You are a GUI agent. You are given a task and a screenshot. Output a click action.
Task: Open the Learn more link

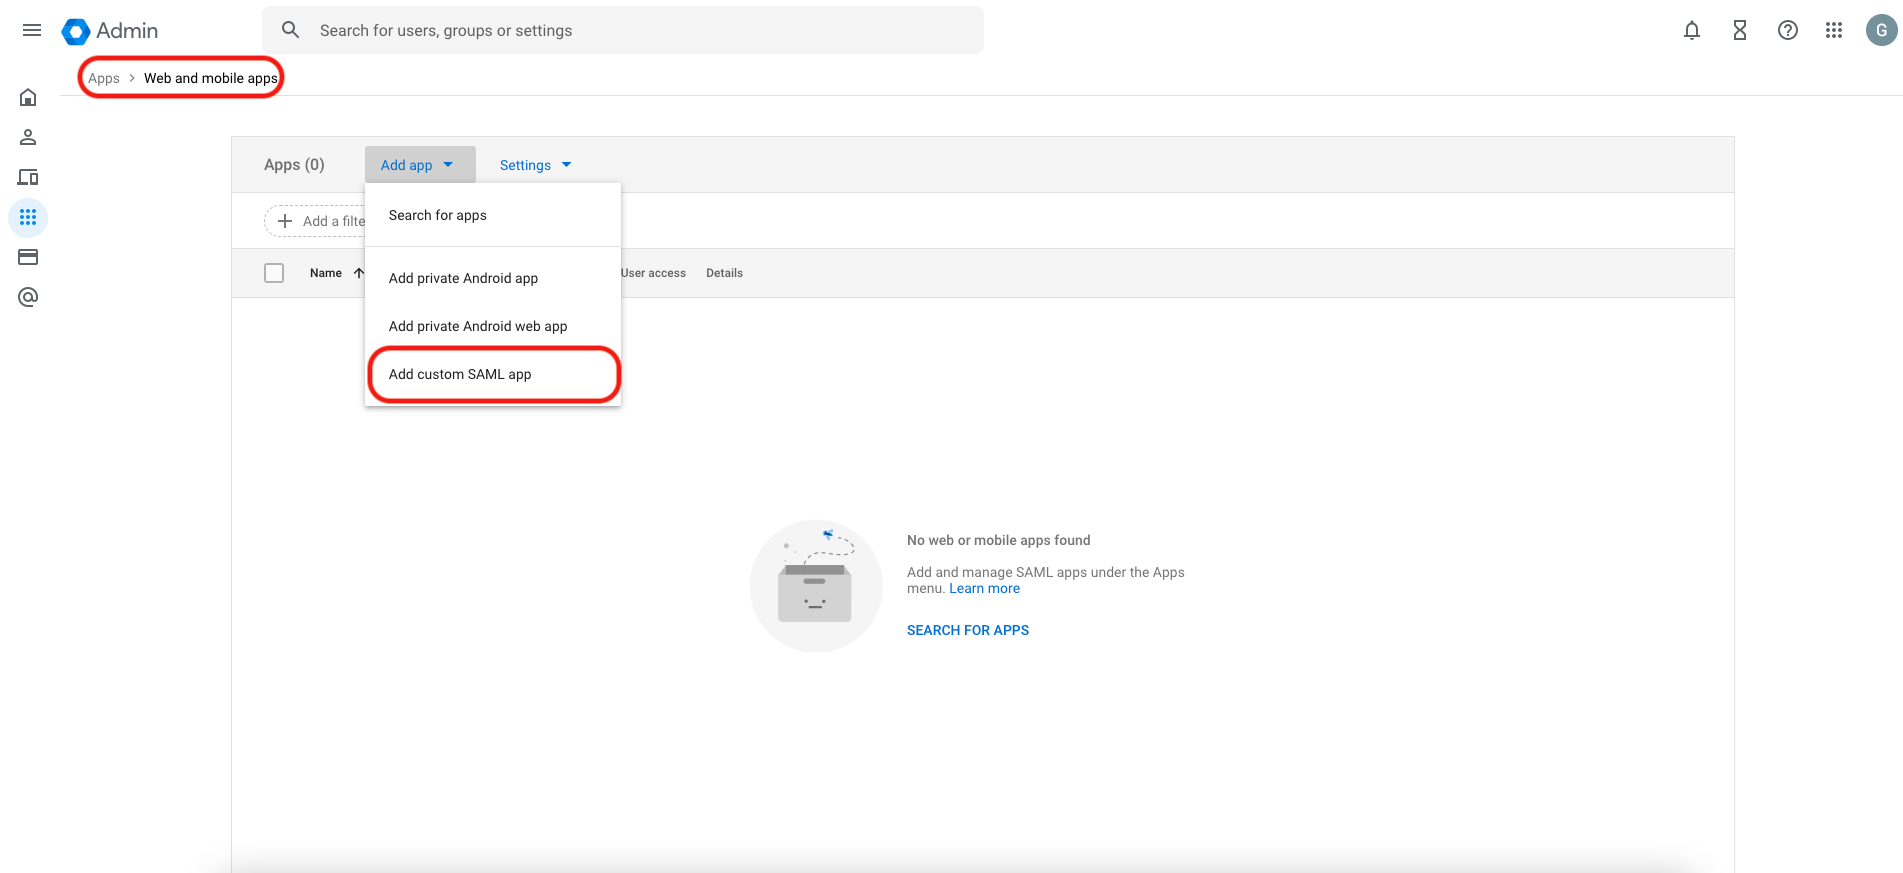coord(984,589)
